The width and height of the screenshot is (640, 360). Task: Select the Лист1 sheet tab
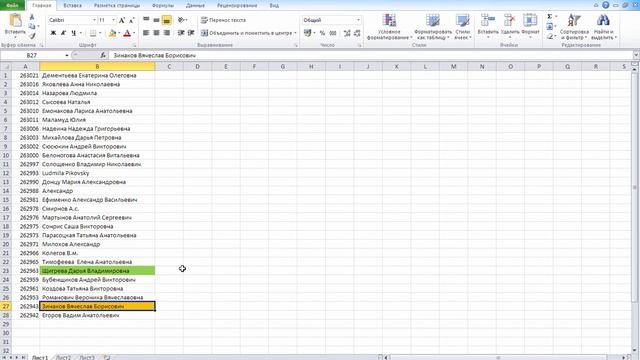click(x=40, y=357)
